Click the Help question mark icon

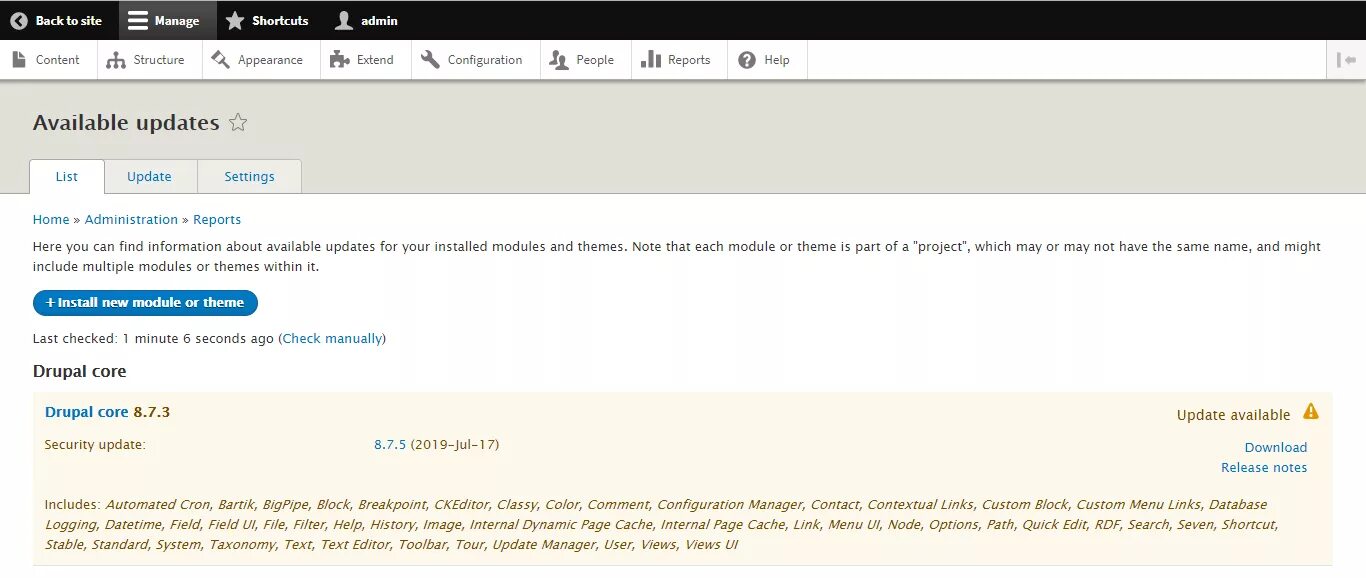click(747, 60)
